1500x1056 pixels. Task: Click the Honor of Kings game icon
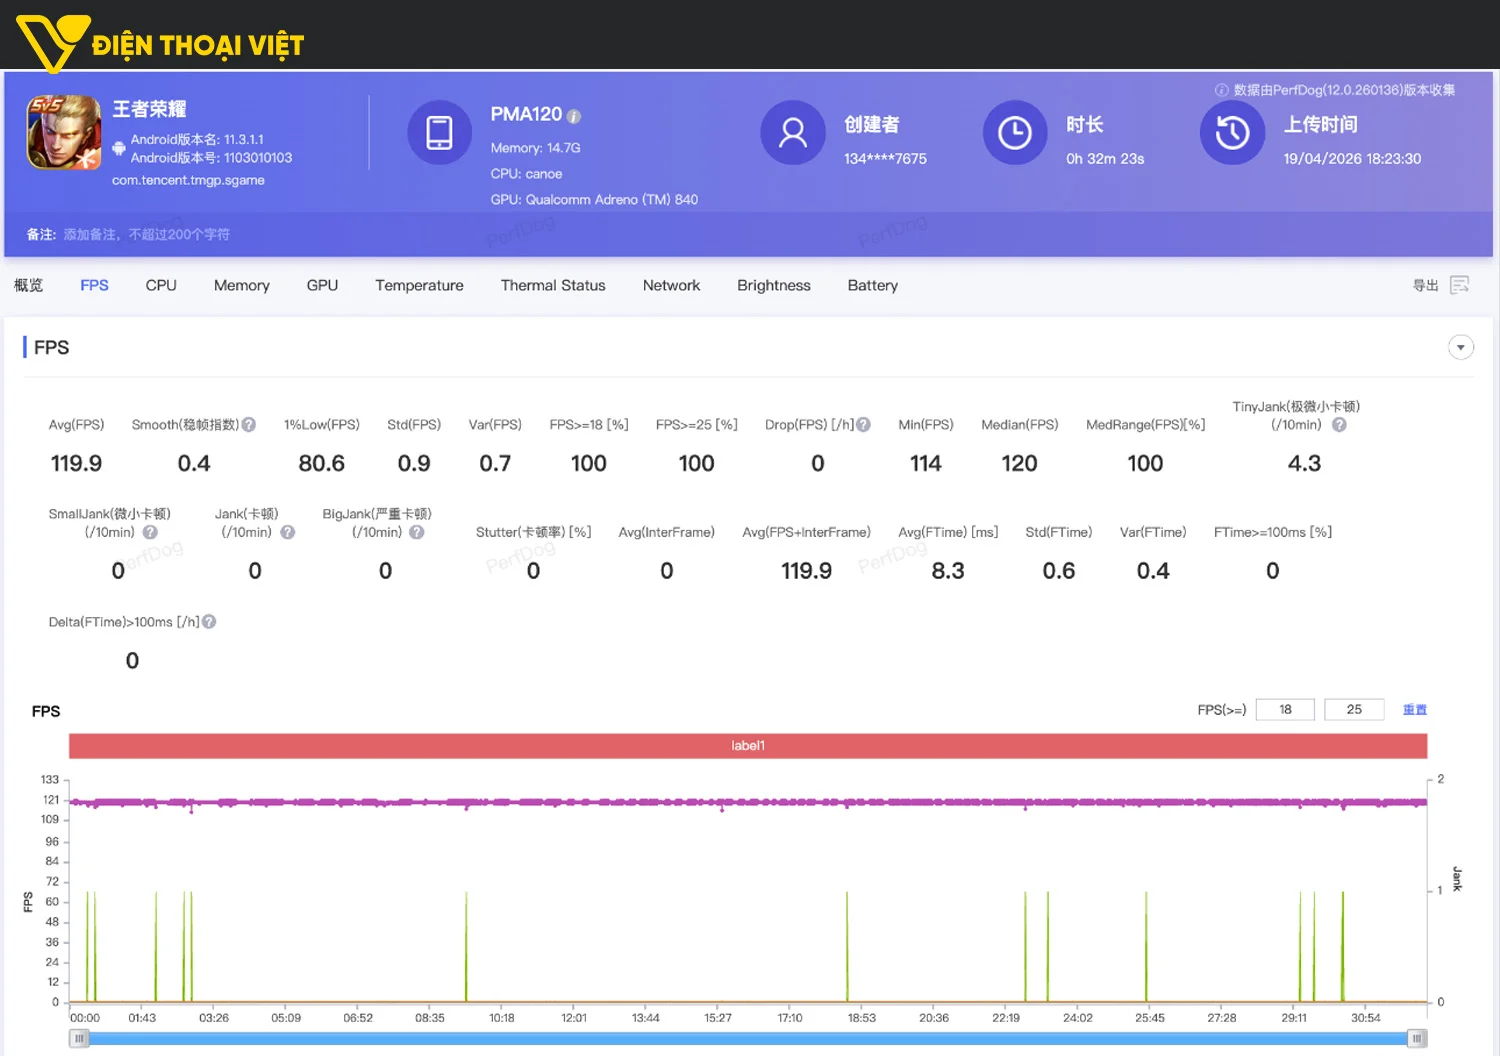[64, 132]
